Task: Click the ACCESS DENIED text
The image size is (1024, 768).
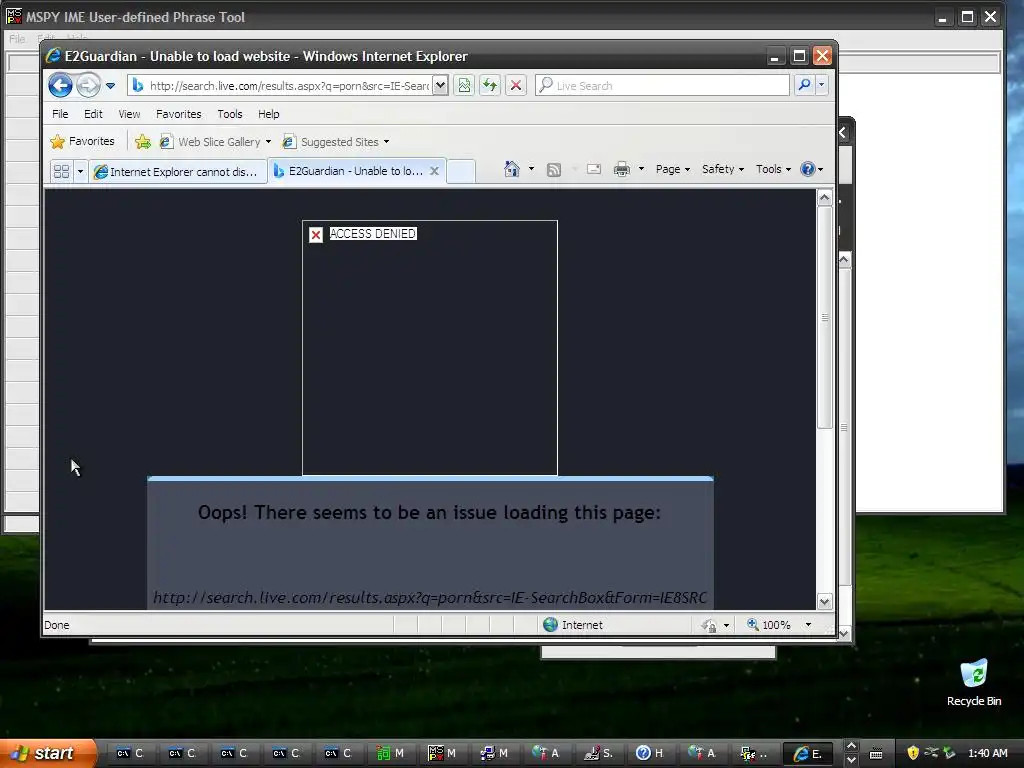Action: pyautogui.click(x=373, y=234)
